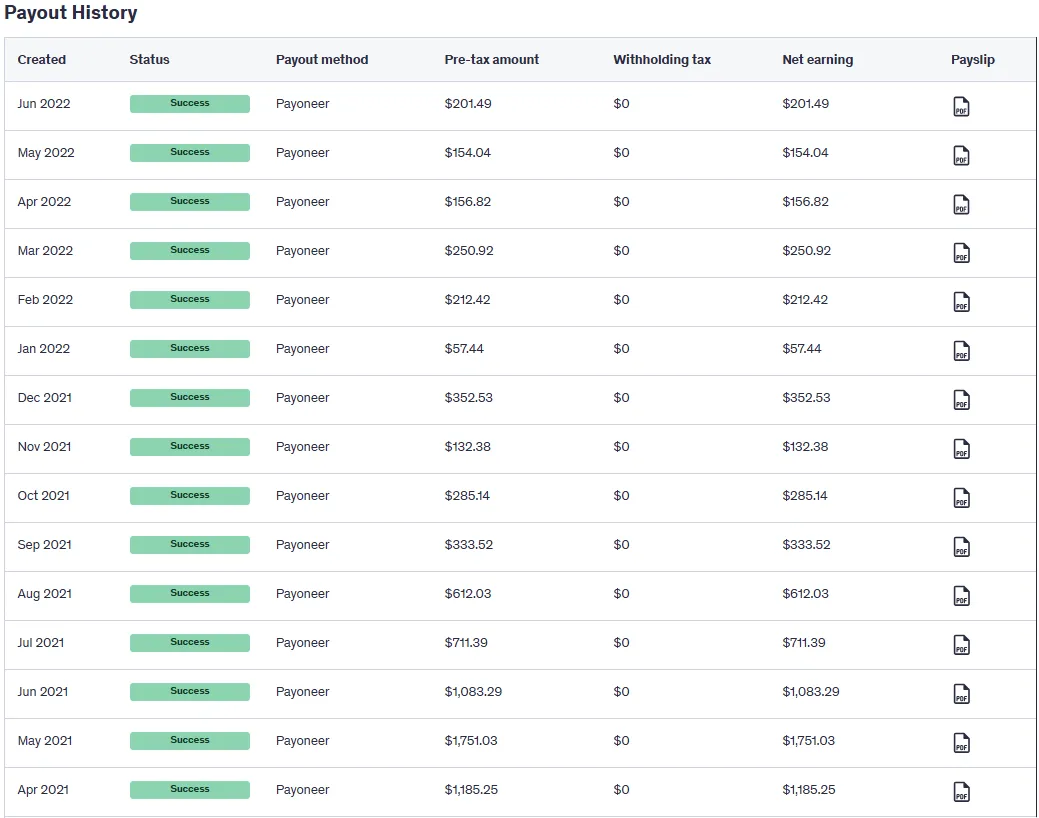The image size is (1039, 818).
Task: Download the May 2022 payslip PDF
Action: (961, 156)
